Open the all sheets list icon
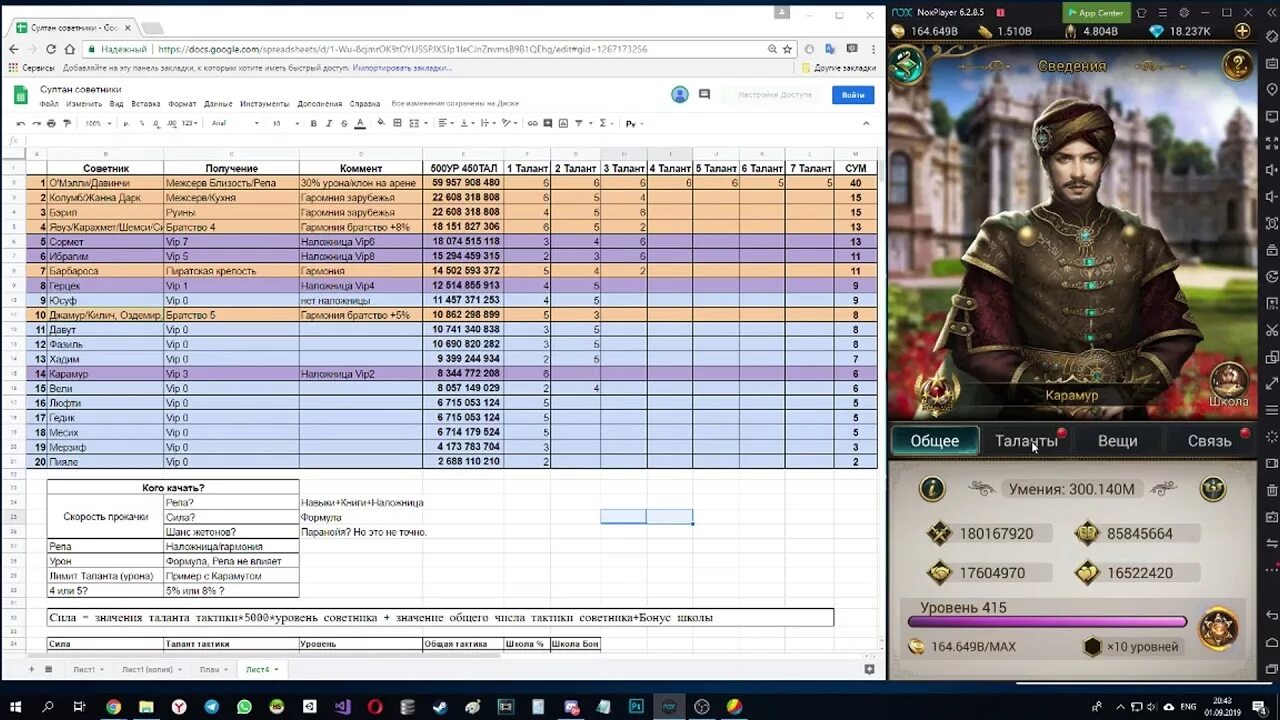 click(48, 669)
